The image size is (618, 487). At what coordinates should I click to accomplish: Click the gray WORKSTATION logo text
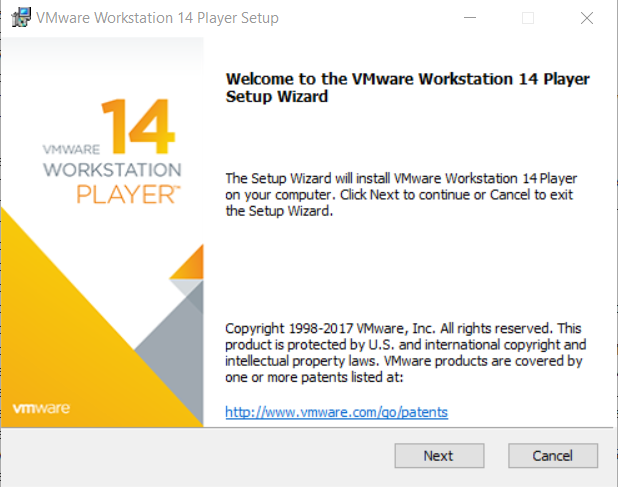112,170
